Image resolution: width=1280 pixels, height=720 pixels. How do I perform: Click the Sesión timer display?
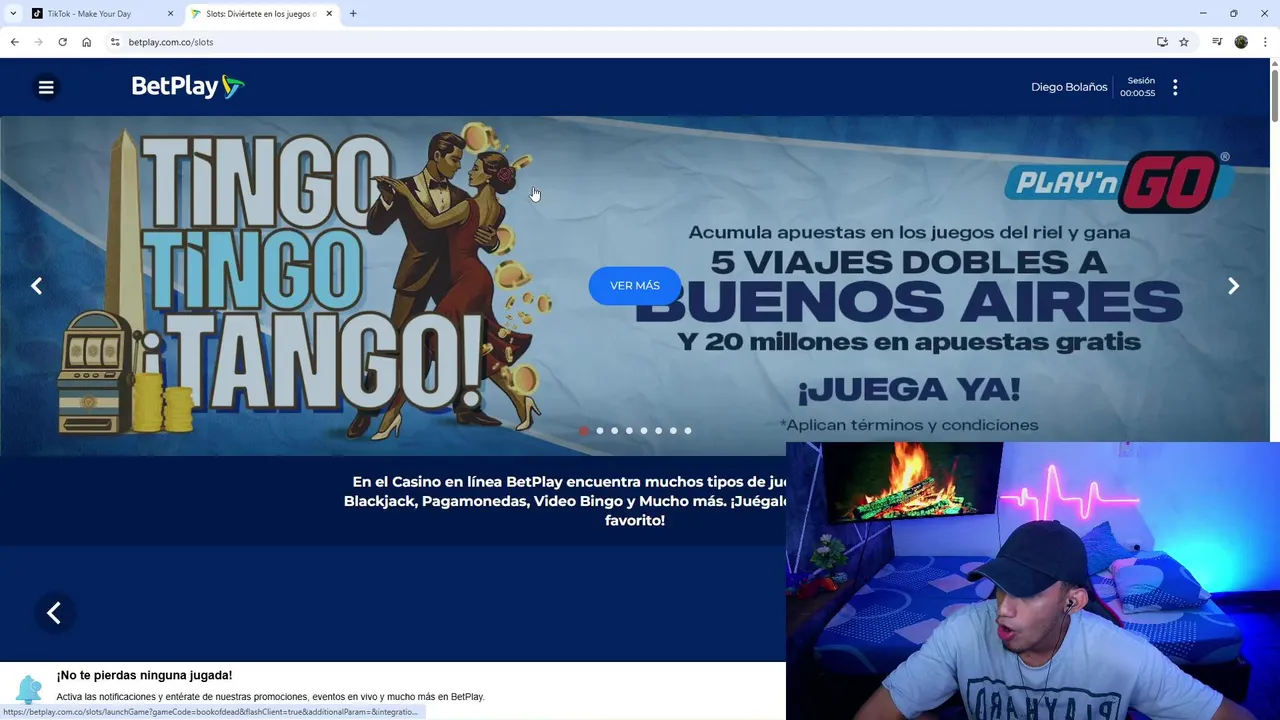click(1138, 87)
